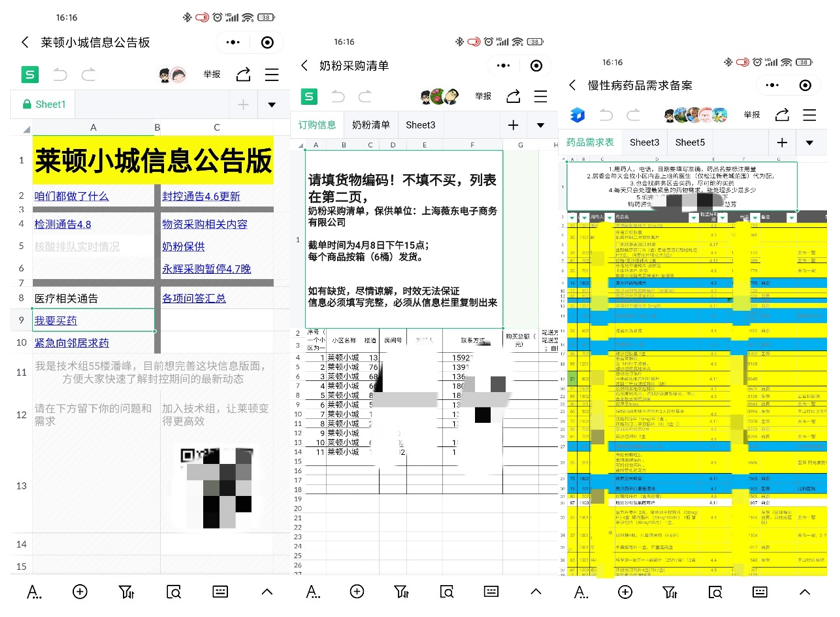Tap green S logo in 莱顿小城信息公告板 toolbar

click(30, 74)
